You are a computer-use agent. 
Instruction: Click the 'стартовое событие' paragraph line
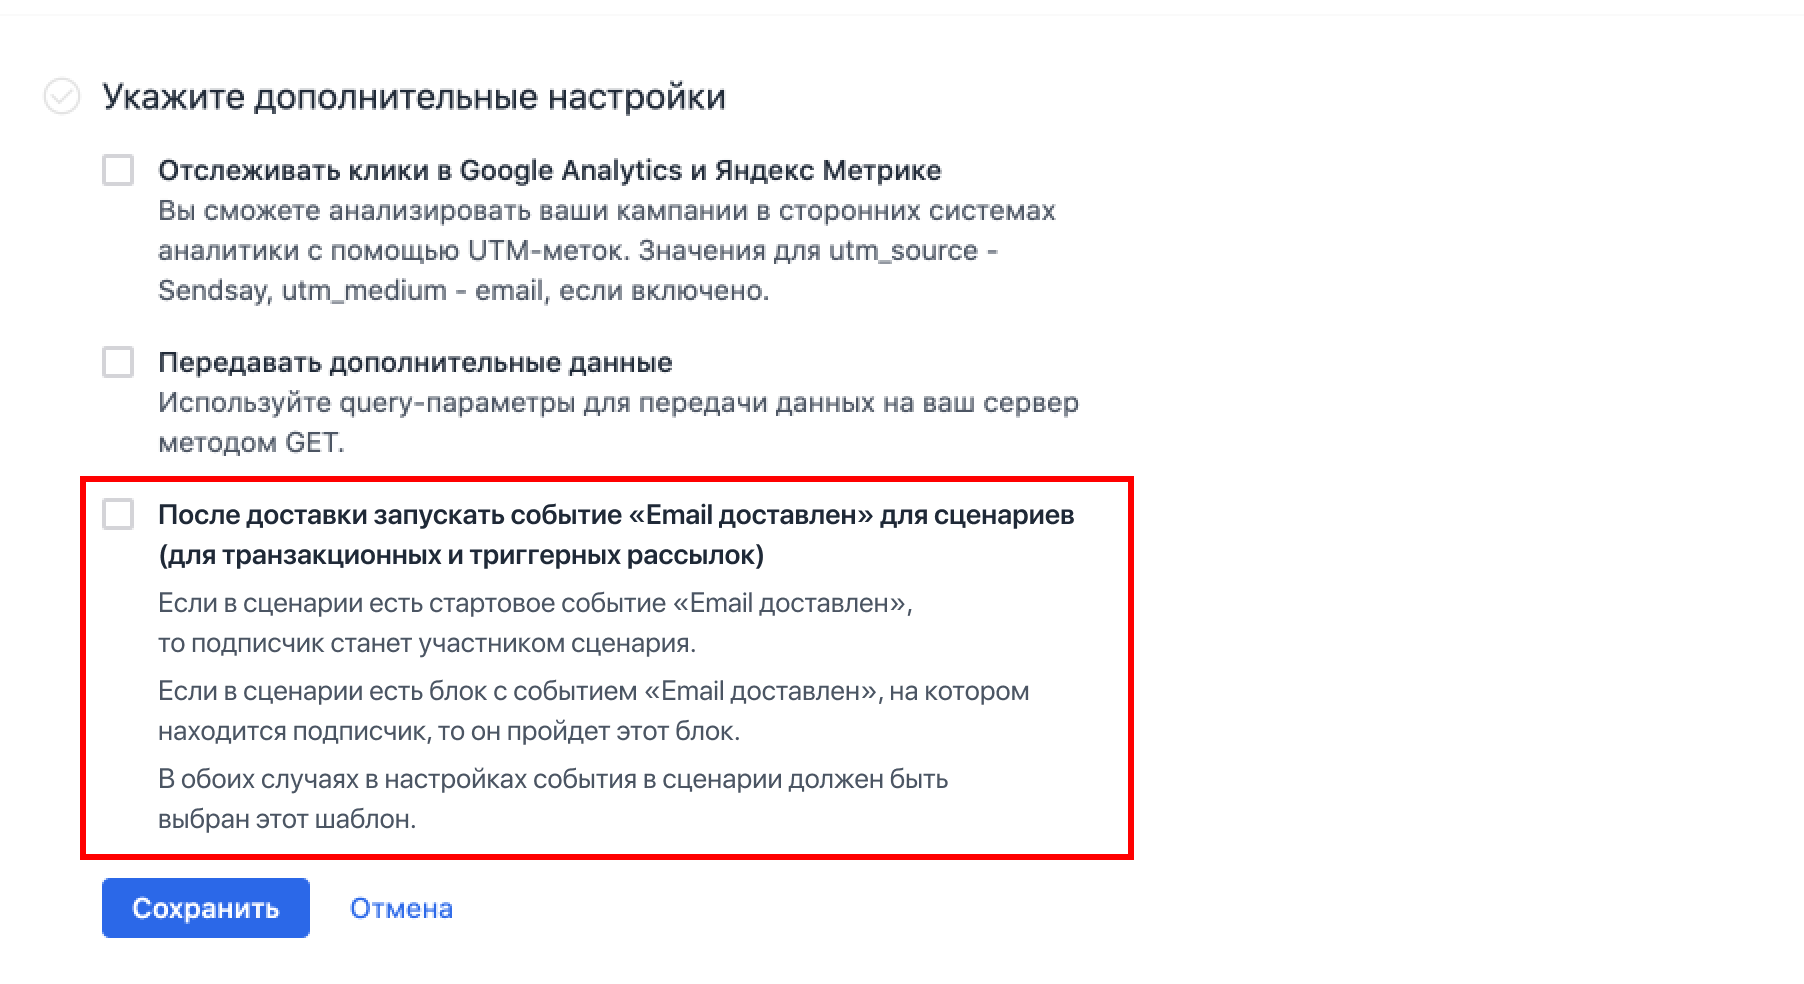535,603
